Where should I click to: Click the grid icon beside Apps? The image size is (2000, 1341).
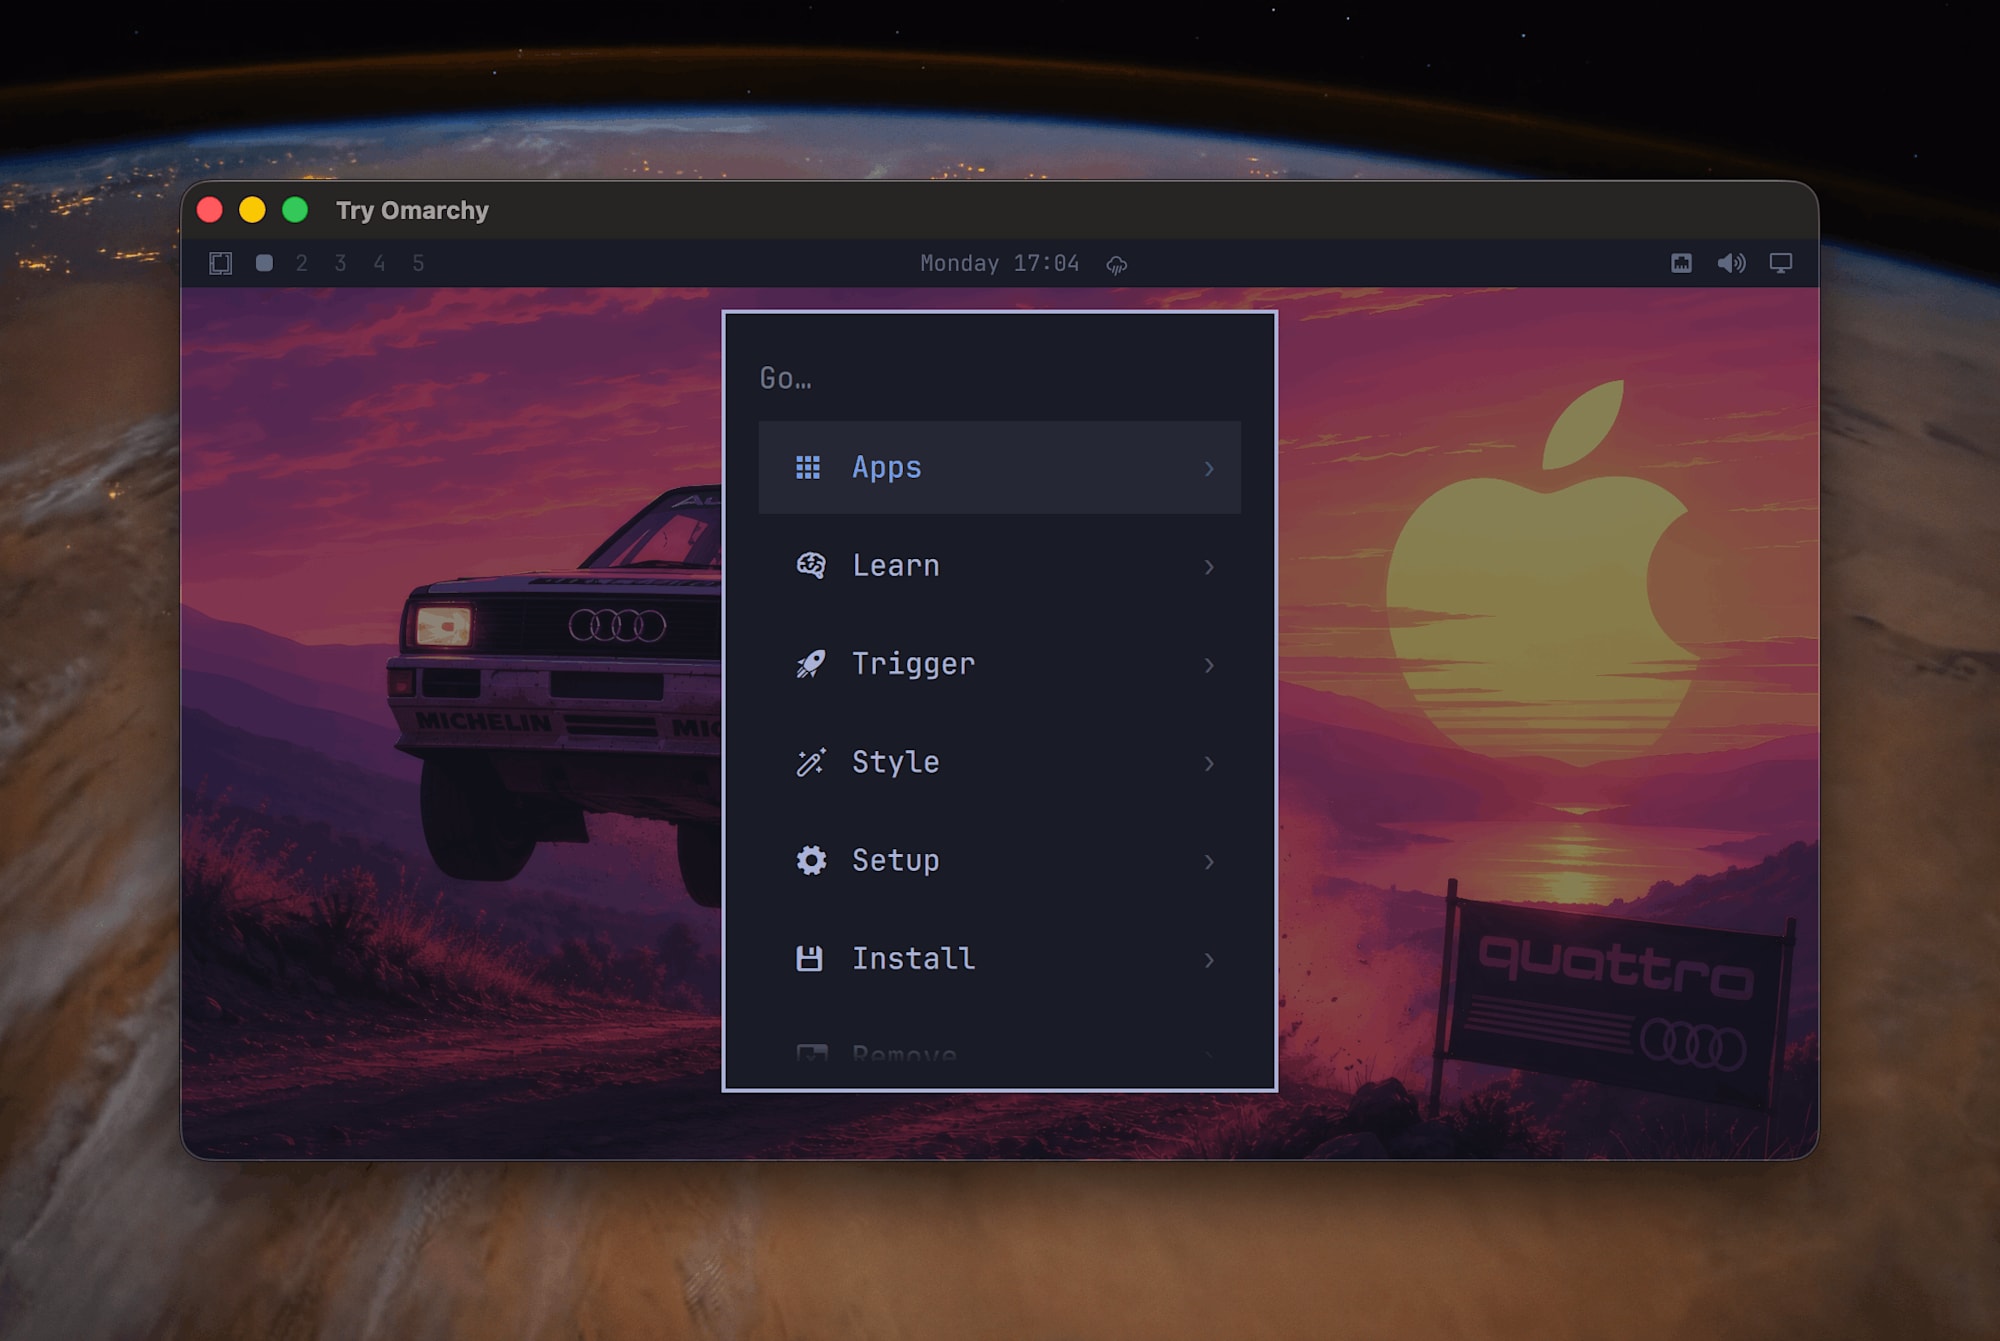[x=808, y=467]
